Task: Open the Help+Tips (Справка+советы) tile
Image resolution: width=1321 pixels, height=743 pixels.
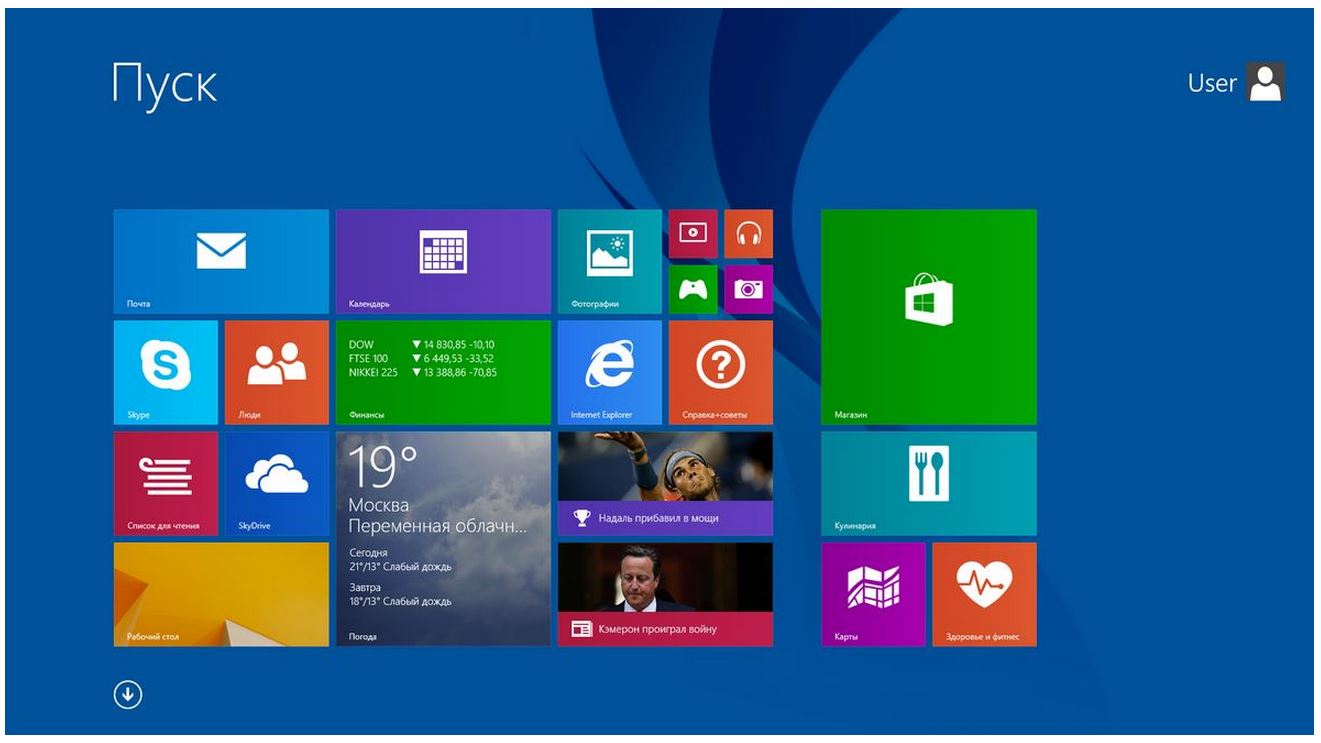Action: [721, 373]
